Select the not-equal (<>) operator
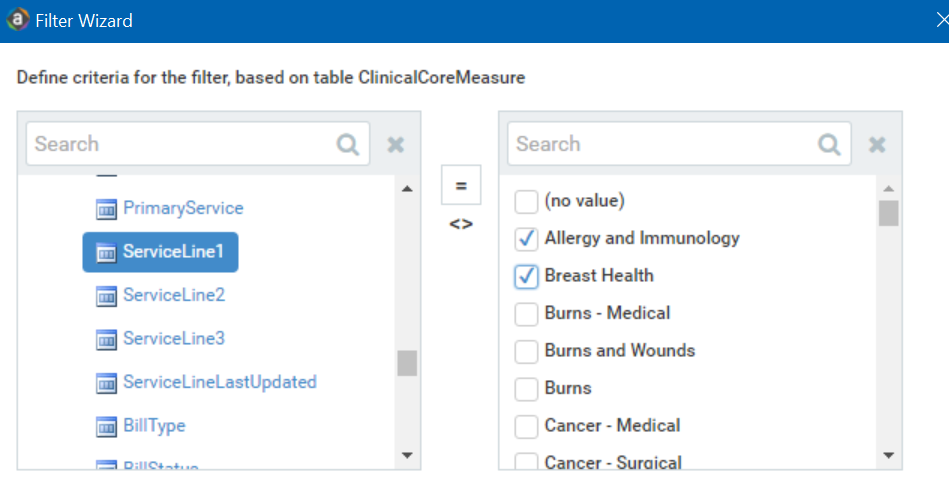Viewport: 949px width, 478px height. [x=460, y=223]
